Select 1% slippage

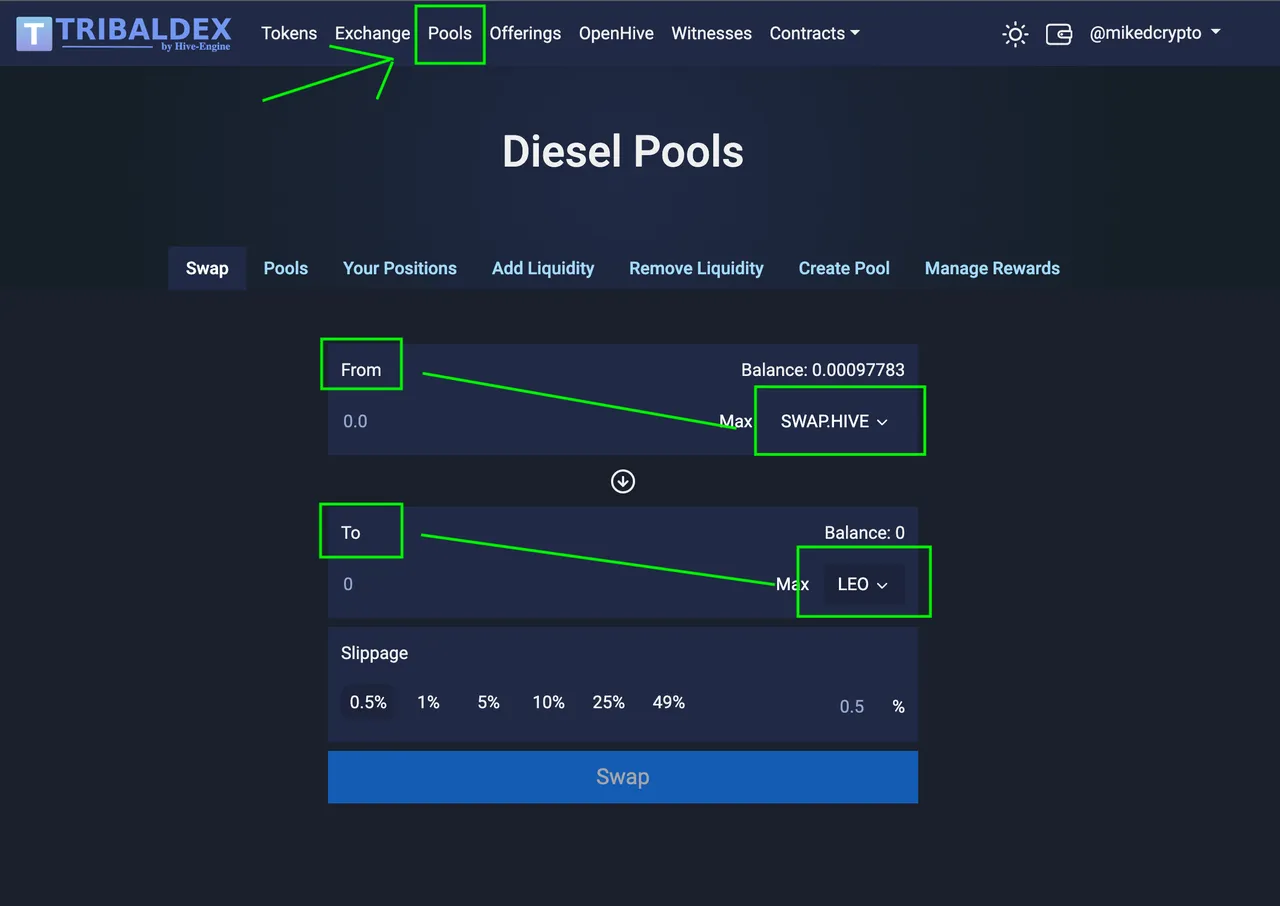coord(428,703)
